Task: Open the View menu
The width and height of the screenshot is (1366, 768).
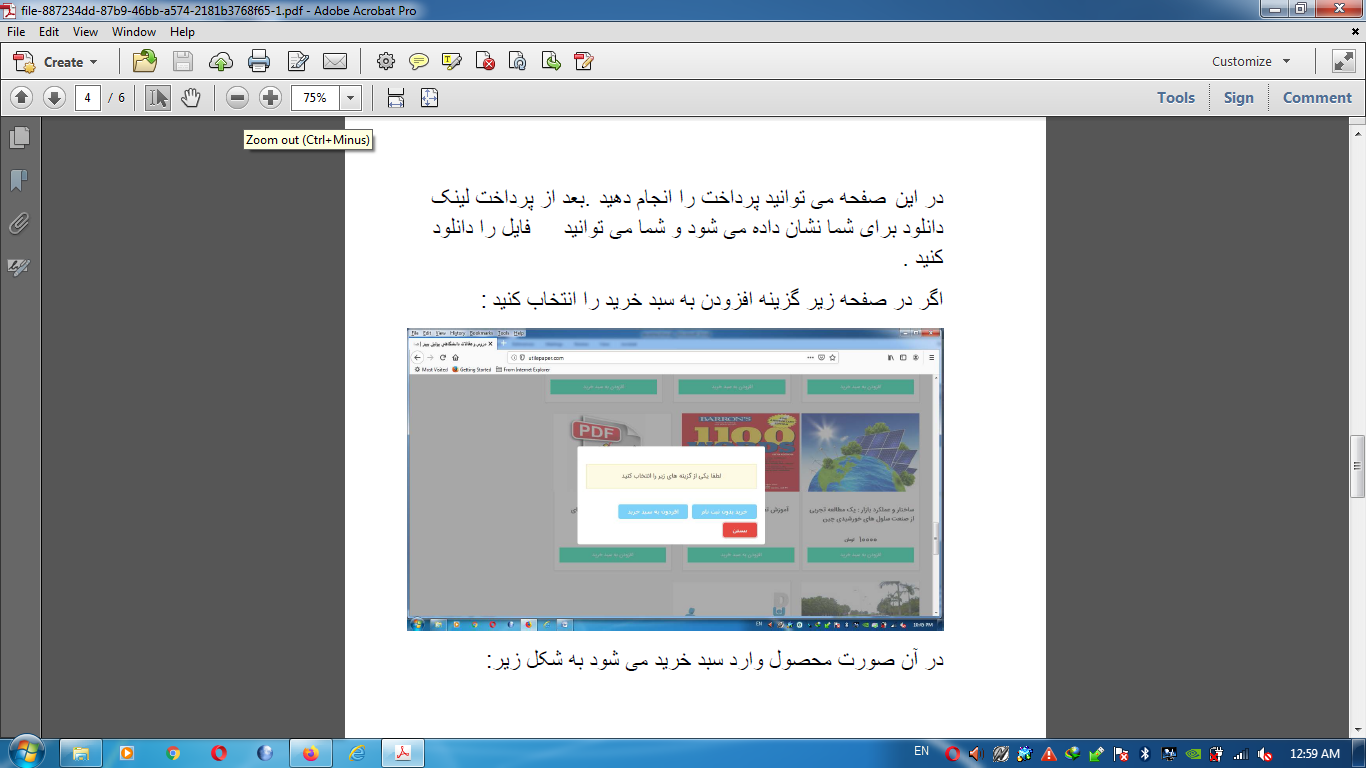Action: [85, 32]
